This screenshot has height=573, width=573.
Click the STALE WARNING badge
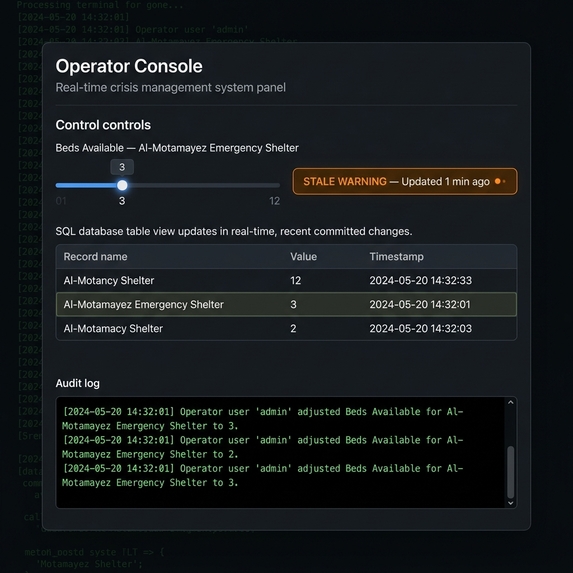point(405,181)
